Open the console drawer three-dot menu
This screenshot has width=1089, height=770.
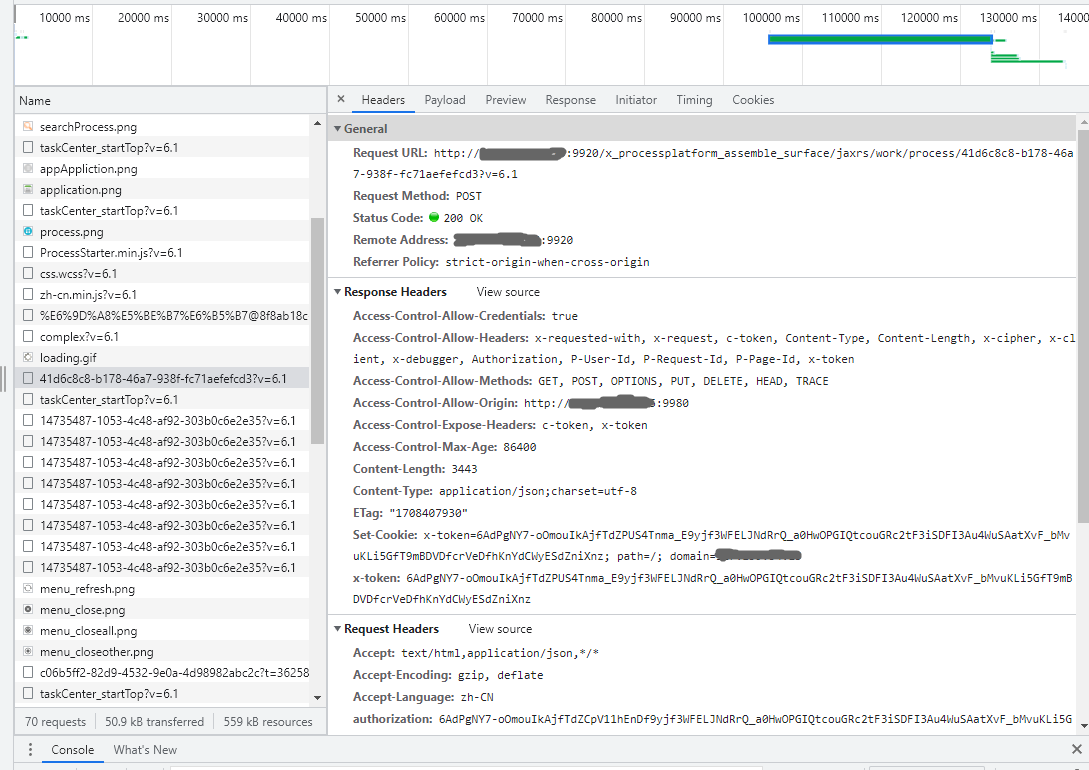click(30, 750)
